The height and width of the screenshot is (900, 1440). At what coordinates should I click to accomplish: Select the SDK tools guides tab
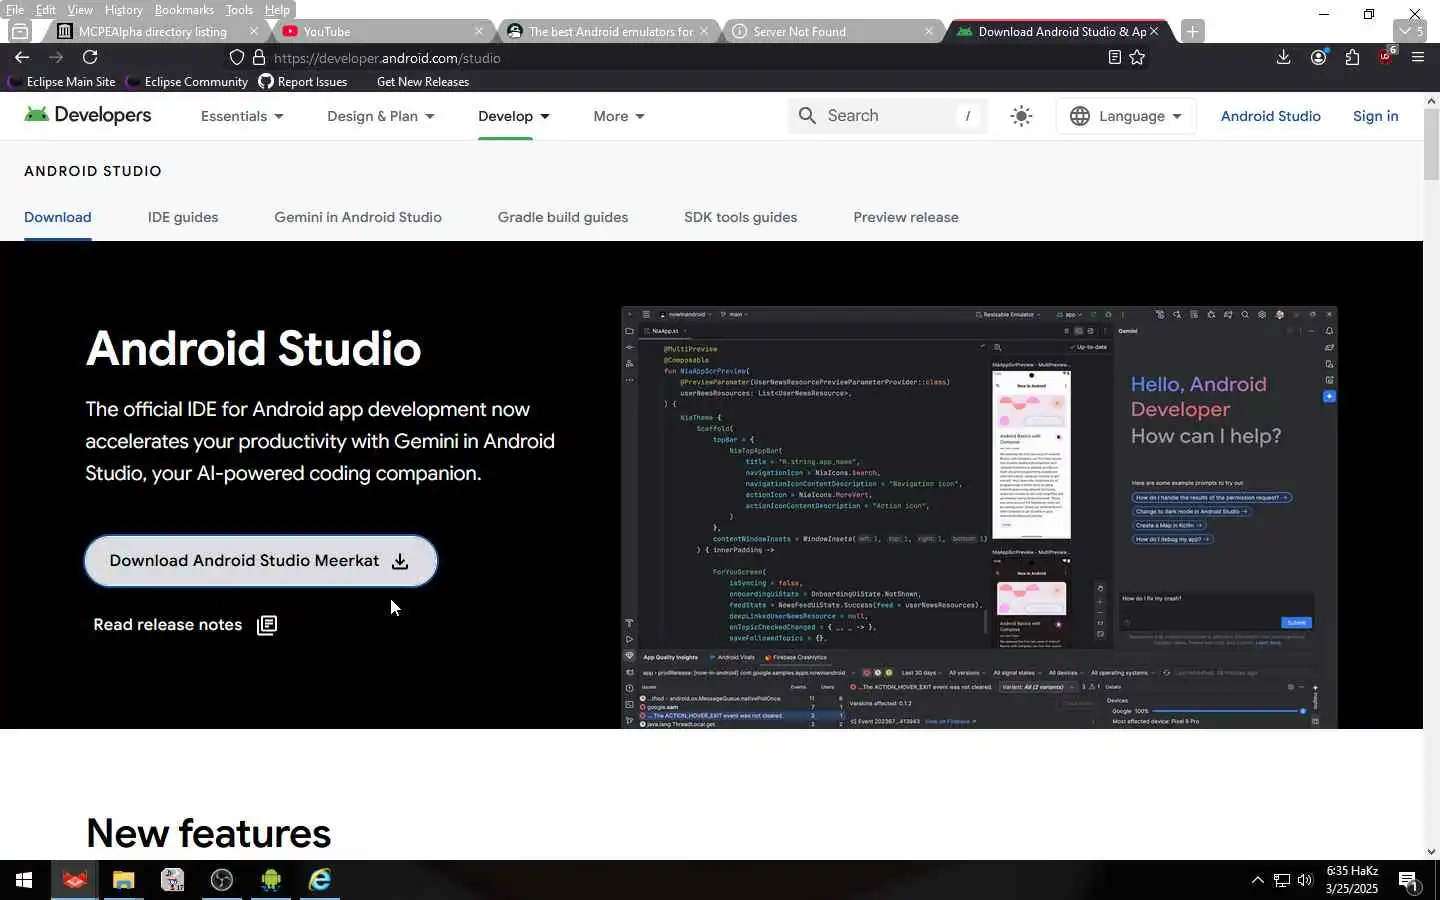pyautogui.click(x=741, y=217)
